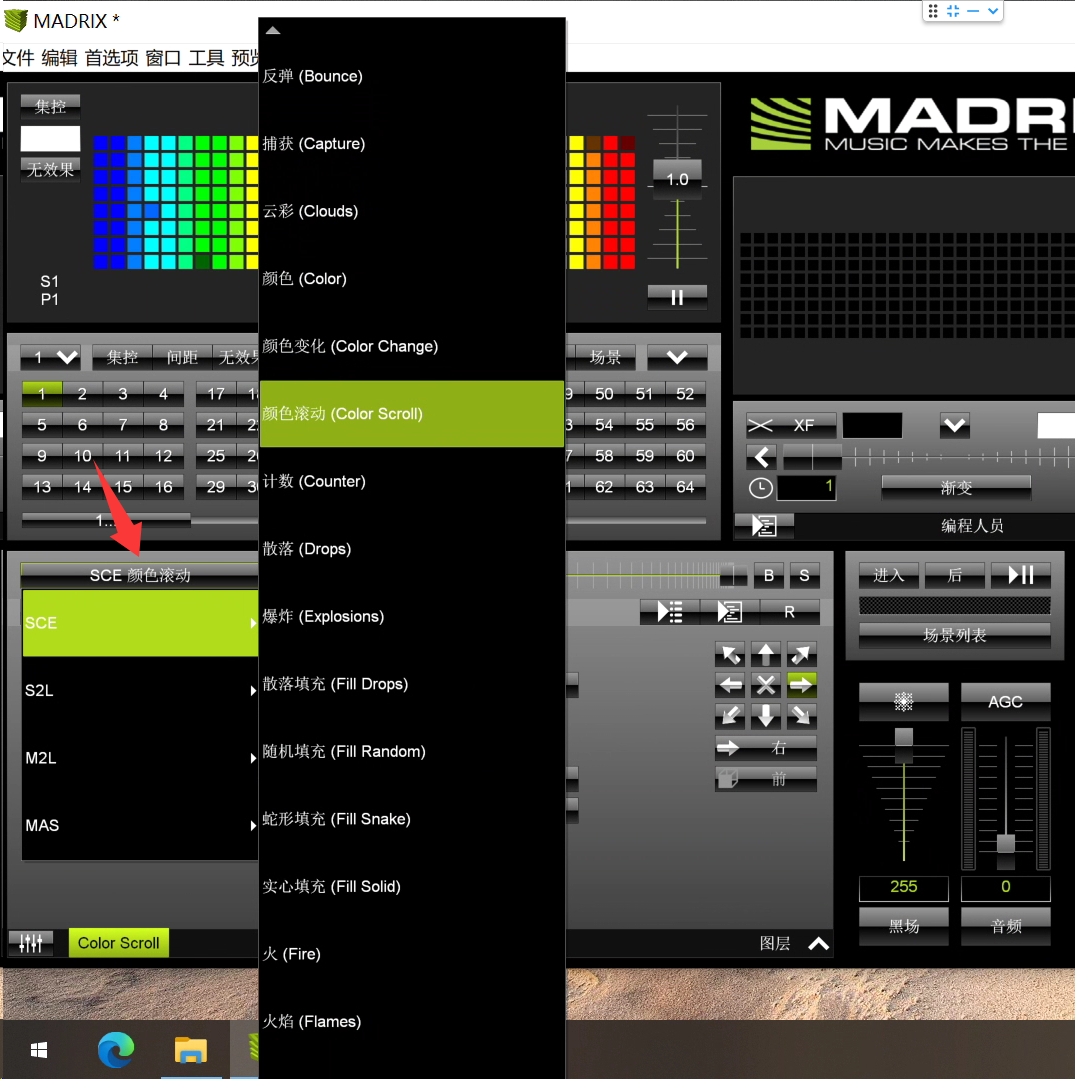This screenshot has width=1075, height=1079.
Task: Click the fade left arrow icon
Action: tap(761, 456)
